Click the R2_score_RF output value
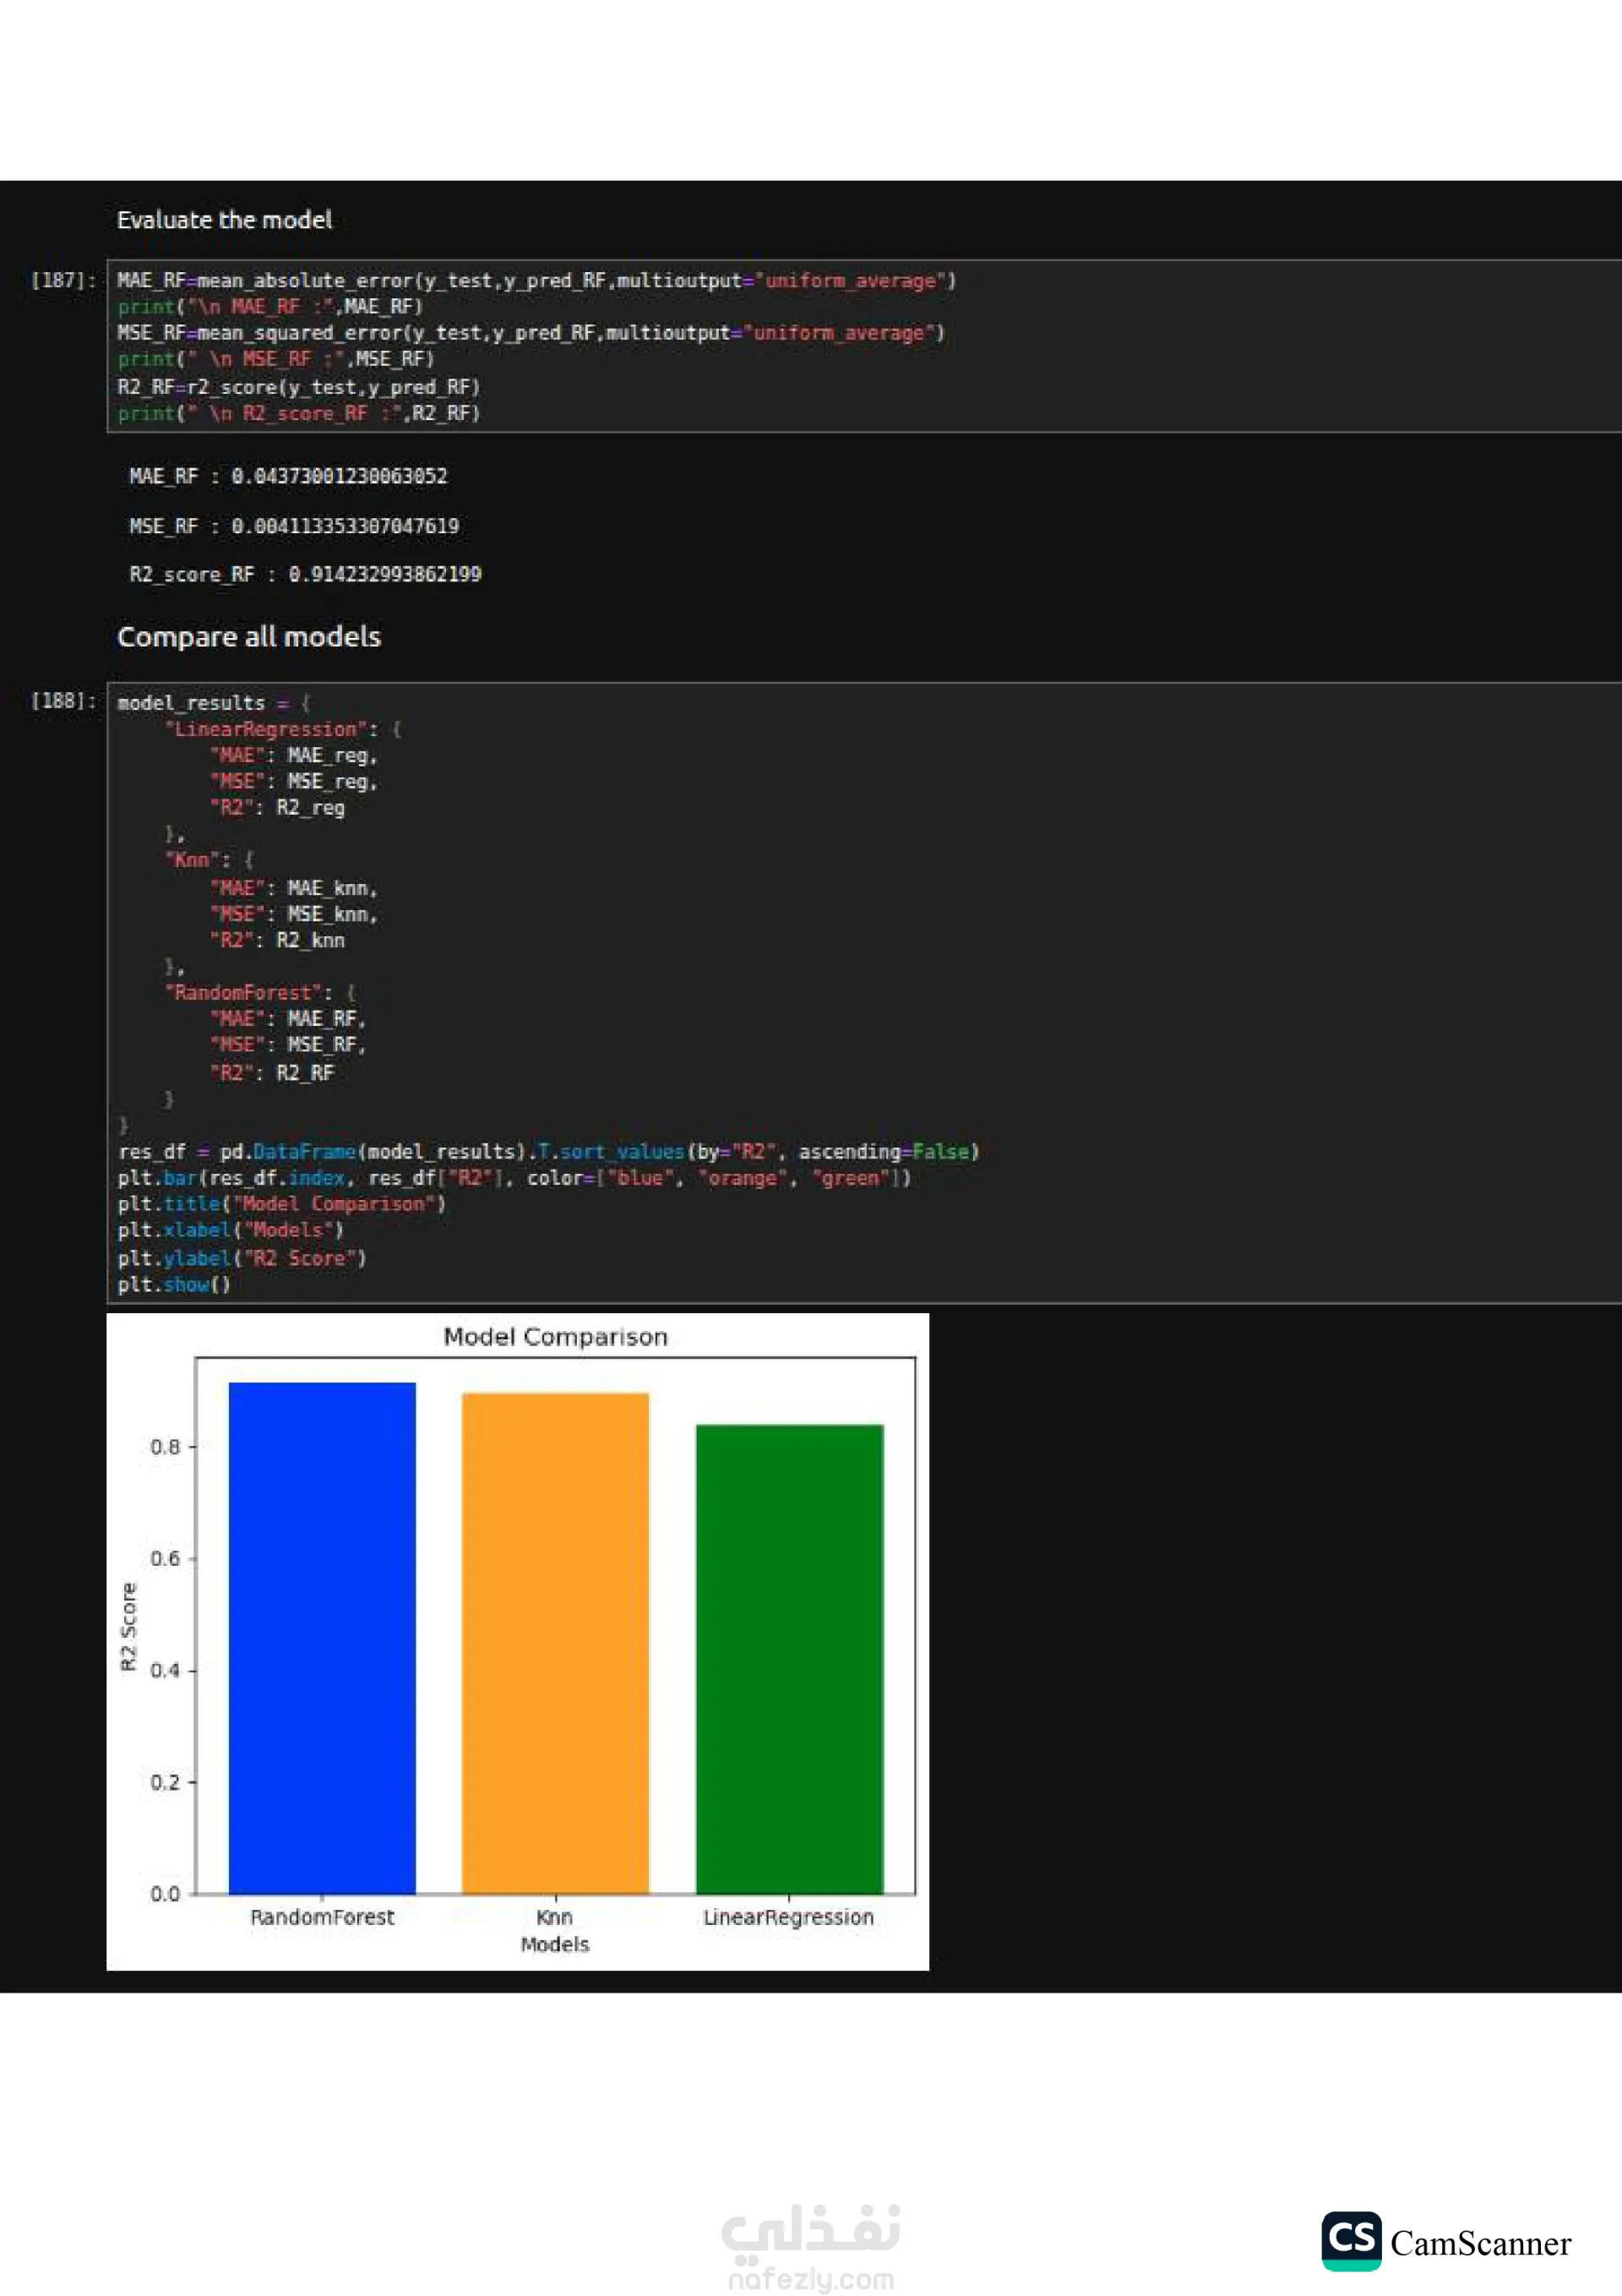The width and height of the screenshot is (1622, 2296). pos(384,575)
